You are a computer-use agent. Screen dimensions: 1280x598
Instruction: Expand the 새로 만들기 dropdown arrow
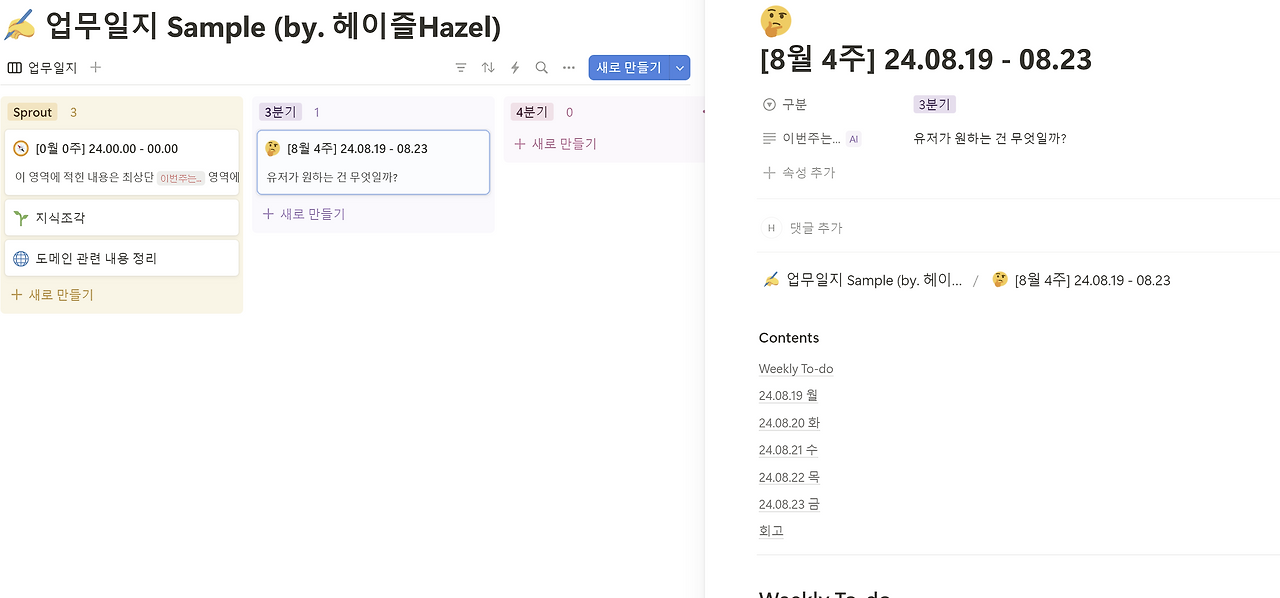point(680,68)
